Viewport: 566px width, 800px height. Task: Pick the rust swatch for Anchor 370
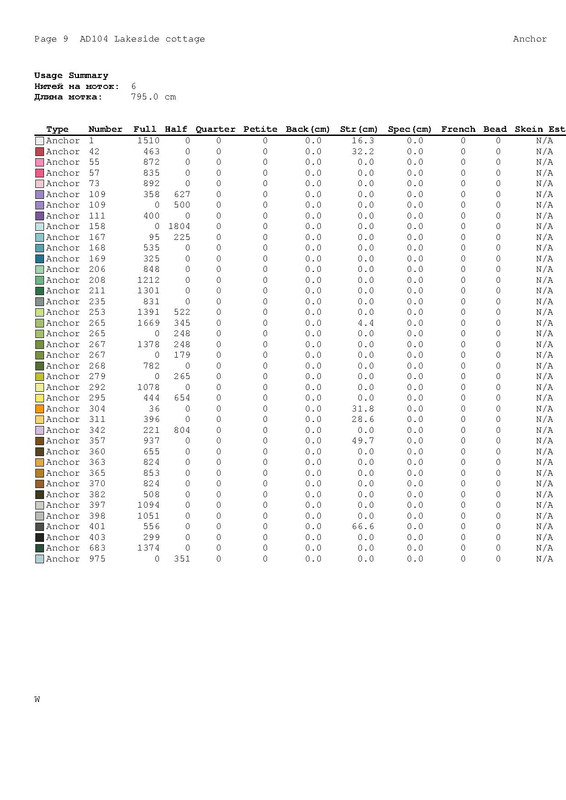coord(39,484)
